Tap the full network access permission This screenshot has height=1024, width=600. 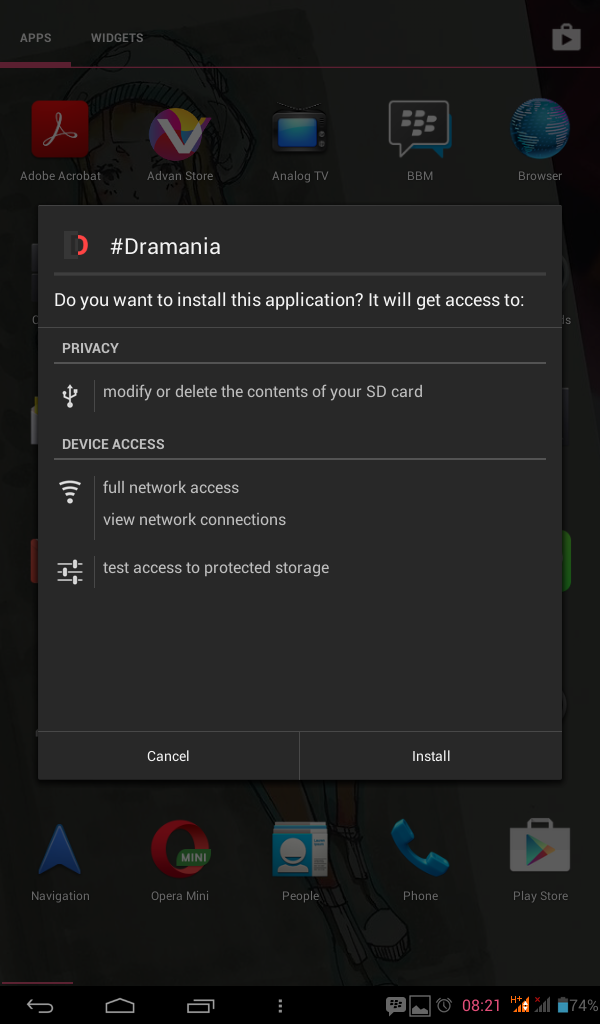(171, 488)
